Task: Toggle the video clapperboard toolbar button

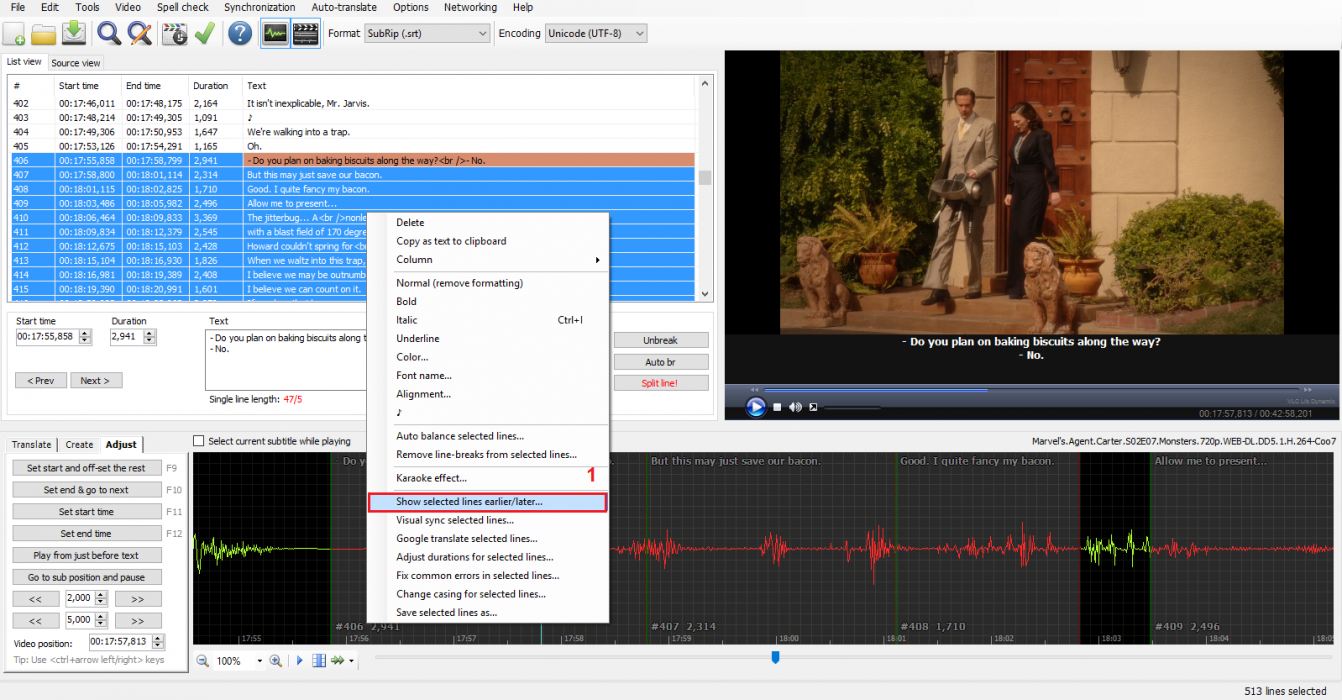Action: coord(305,34)
